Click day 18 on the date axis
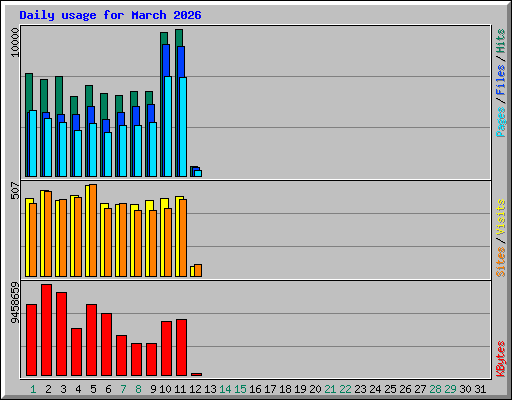The width and height of the screenshot is (512, 400). coord(285,389)
